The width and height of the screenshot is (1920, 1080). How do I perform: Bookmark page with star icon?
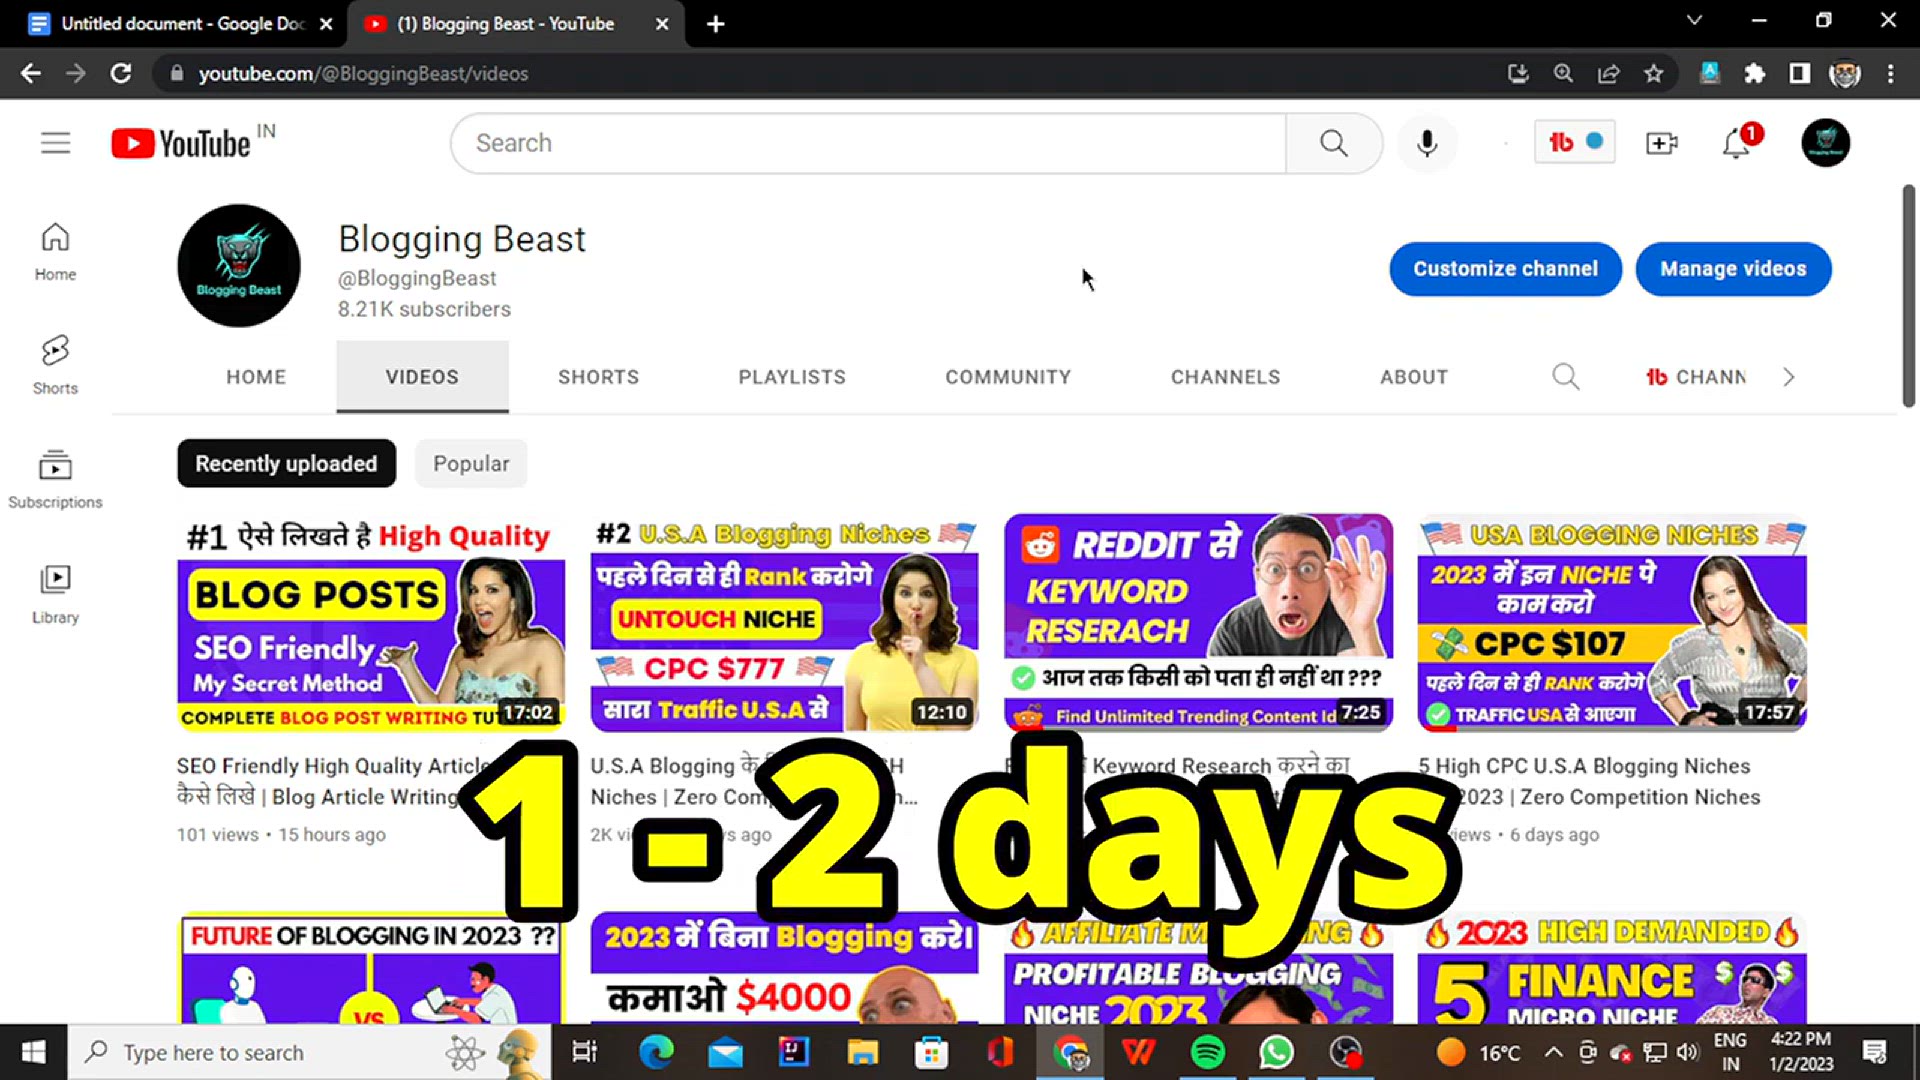1654,73
